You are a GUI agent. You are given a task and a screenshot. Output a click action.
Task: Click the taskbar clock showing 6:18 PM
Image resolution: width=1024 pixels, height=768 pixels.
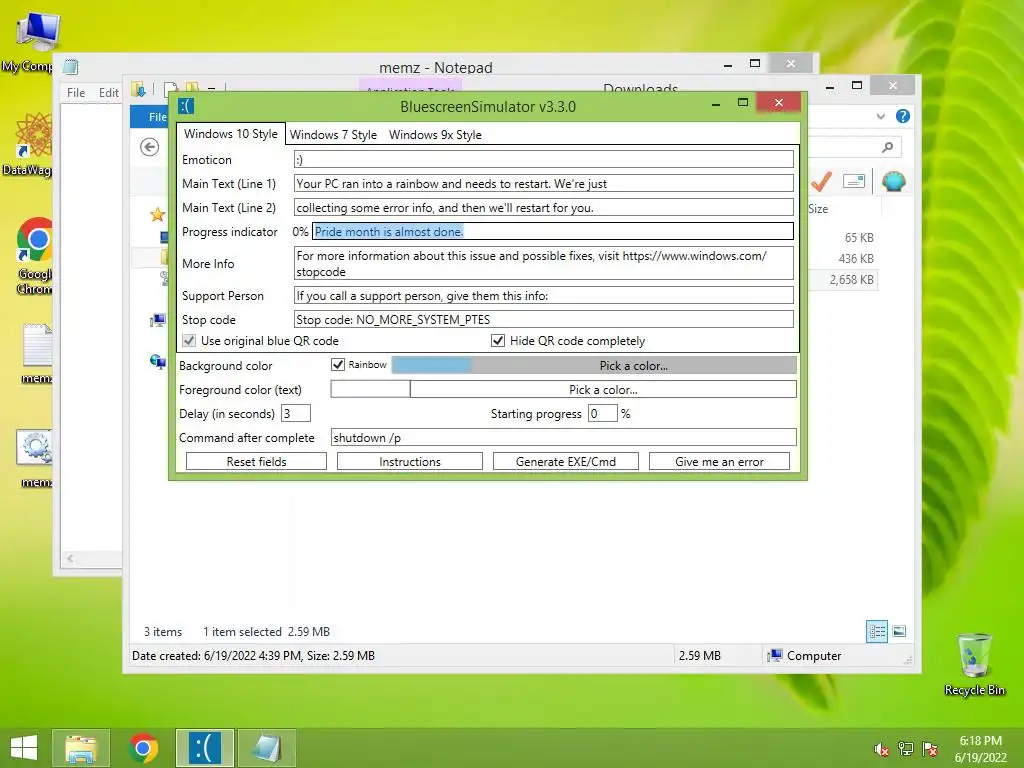pos(980,749)
